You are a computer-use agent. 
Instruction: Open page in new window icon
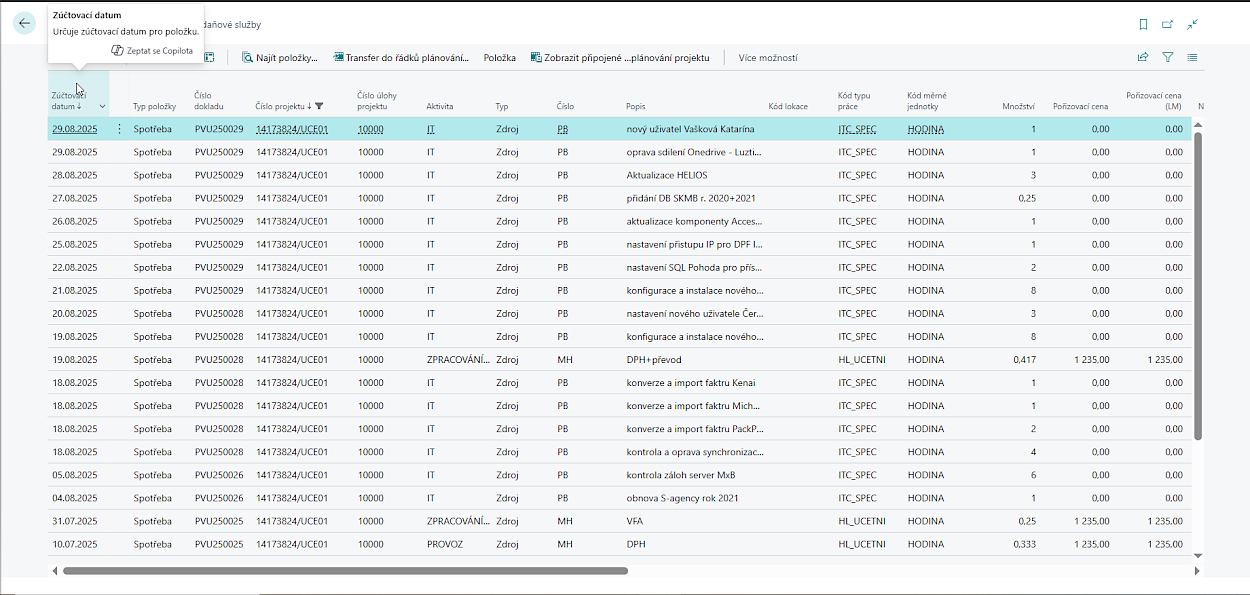coord(1167,24)
